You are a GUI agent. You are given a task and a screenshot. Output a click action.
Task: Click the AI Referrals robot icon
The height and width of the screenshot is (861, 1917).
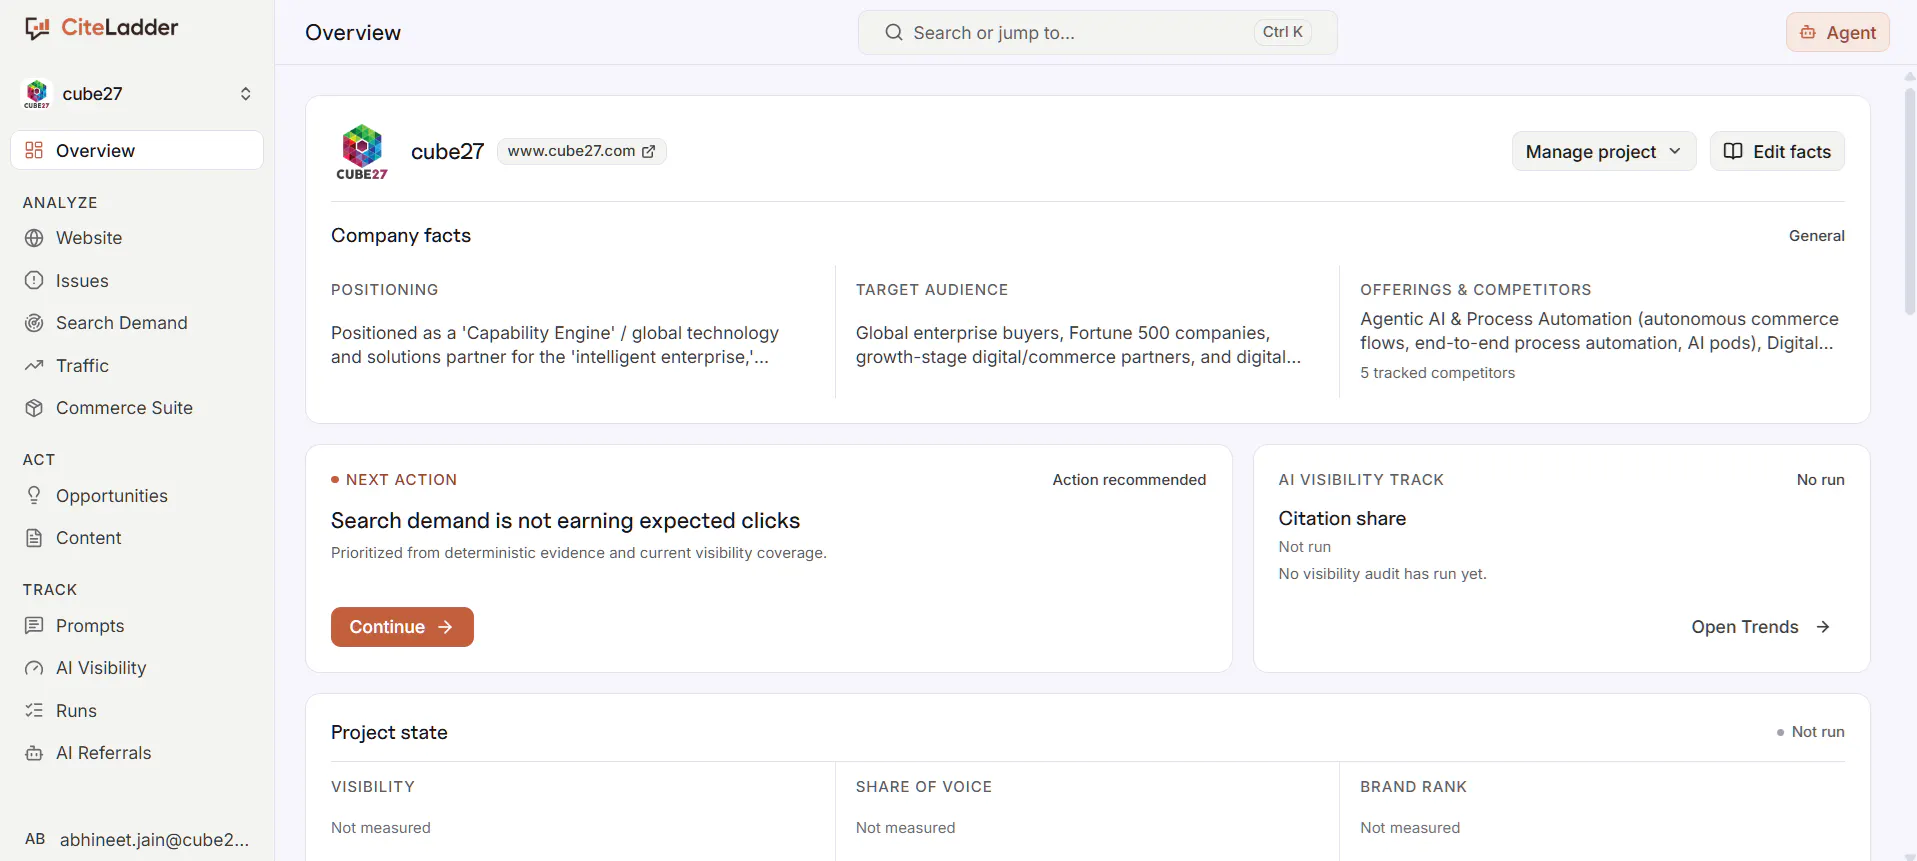click(34, 753)
